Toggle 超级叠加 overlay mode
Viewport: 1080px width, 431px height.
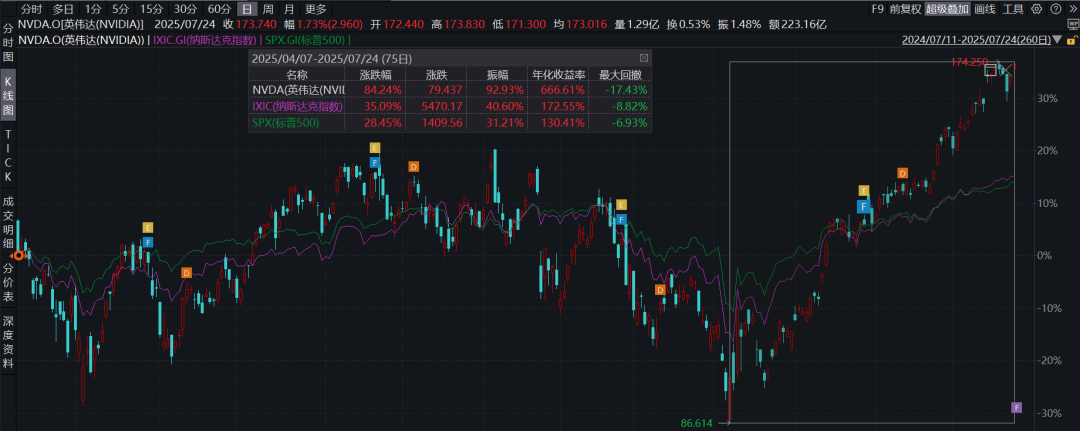(x=946, y=9)
